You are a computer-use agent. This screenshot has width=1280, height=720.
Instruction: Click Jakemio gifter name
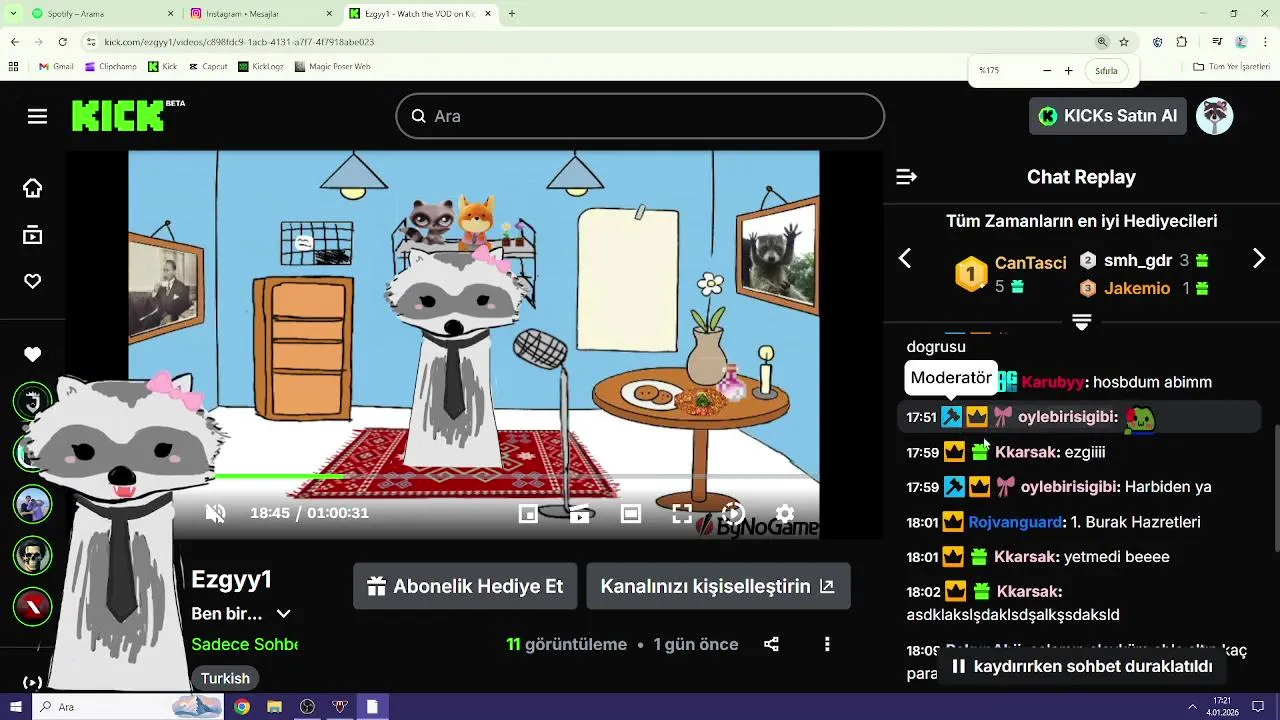point(1137,289)
